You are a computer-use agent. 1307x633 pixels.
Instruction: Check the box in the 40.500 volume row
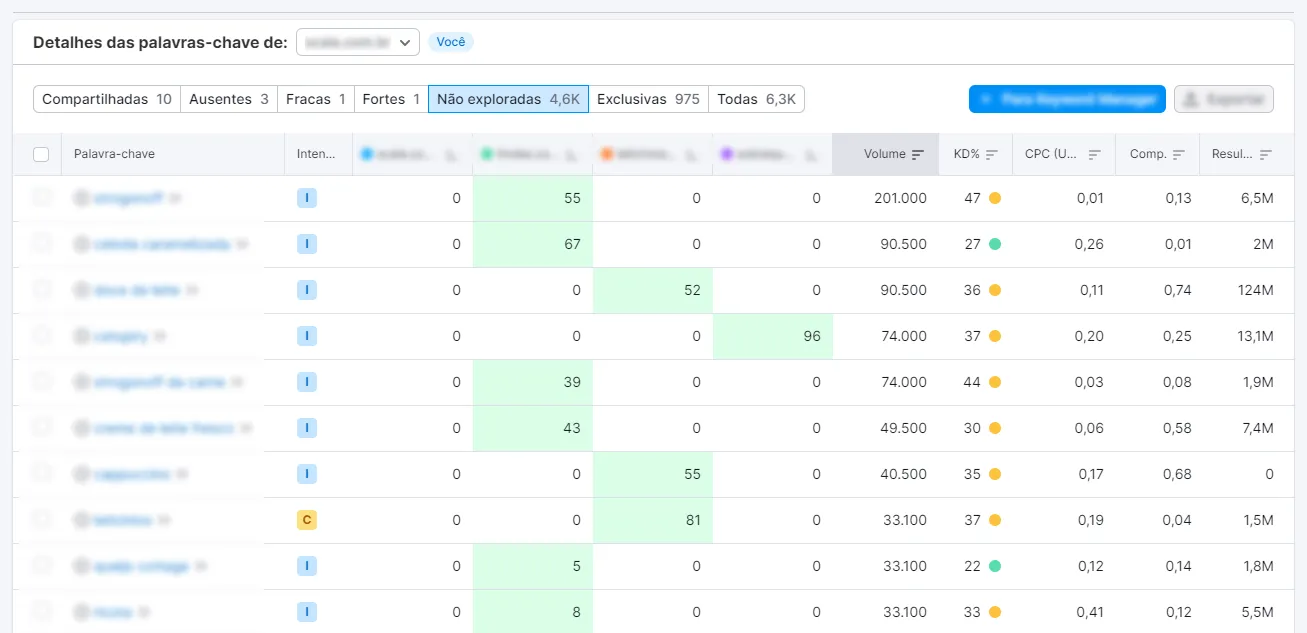click(x=41, y=473)
